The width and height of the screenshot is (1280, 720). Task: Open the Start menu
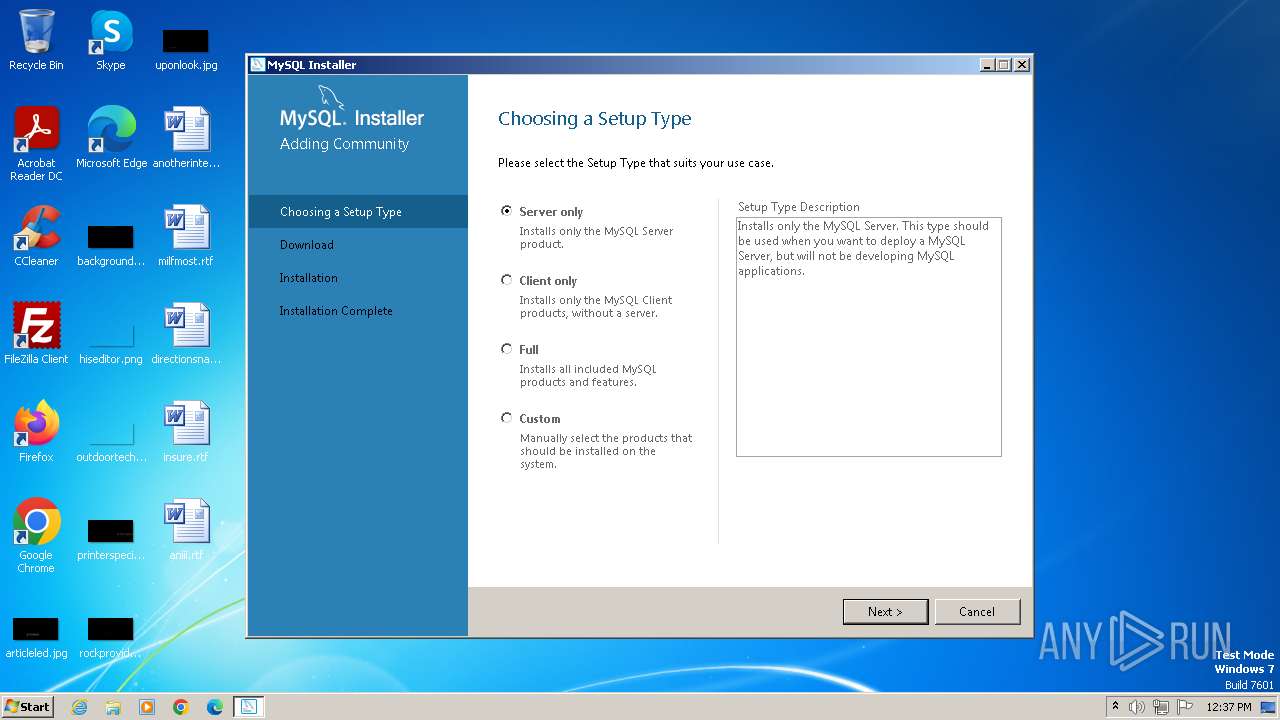click(28, 707)
